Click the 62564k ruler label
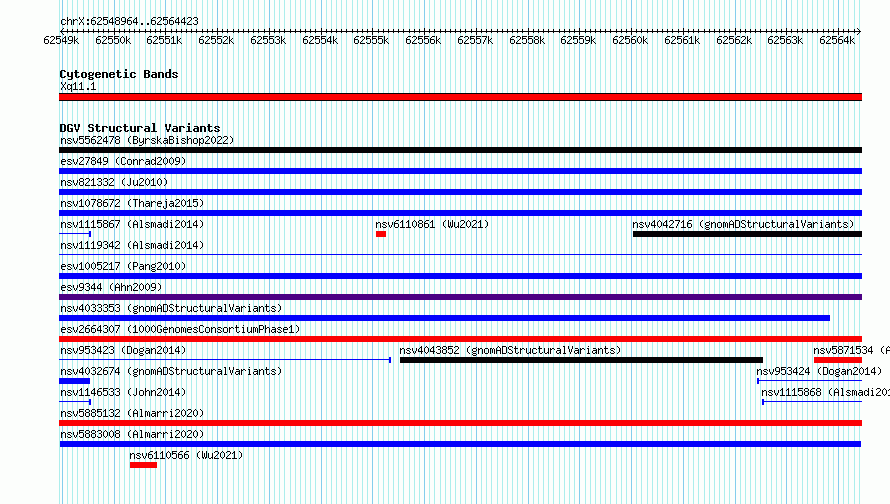The image size is (890, 504). point(837,40)
